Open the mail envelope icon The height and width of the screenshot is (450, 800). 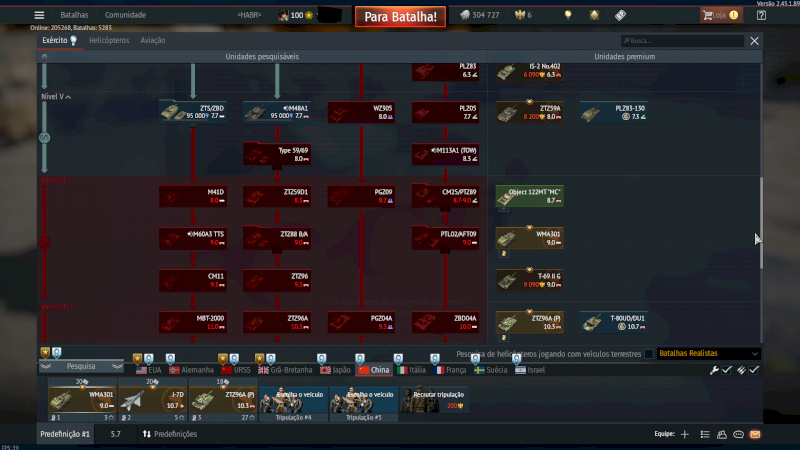click(755, 434)
